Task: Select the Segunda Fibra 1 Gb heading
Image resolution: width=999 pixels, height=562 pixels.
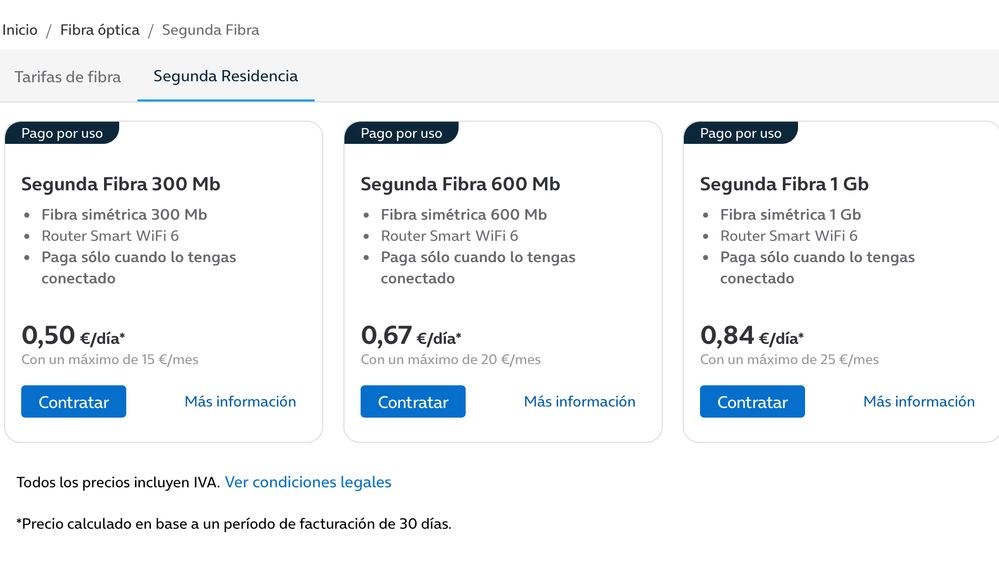Action: pyautogui.click(x=784, y=184)
